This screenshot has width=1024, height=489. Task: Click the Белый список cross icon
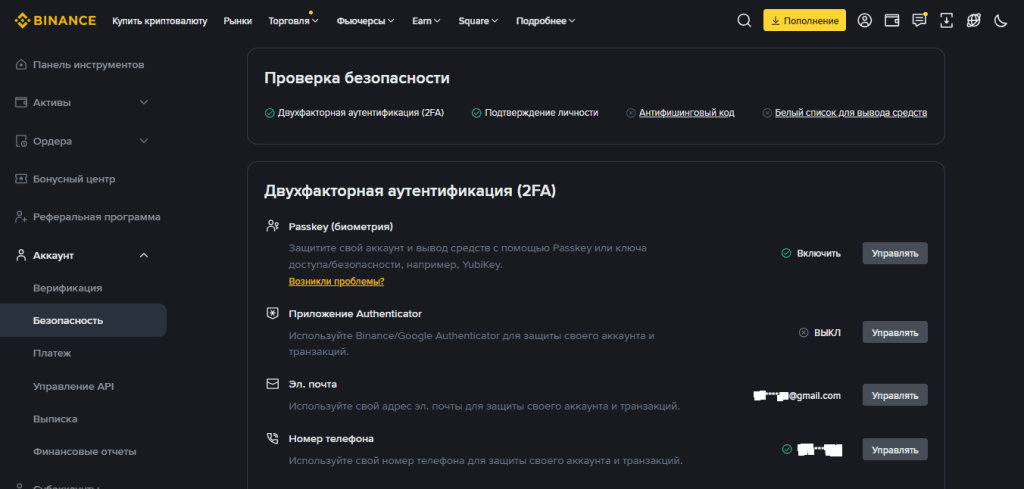click(767, 113)
